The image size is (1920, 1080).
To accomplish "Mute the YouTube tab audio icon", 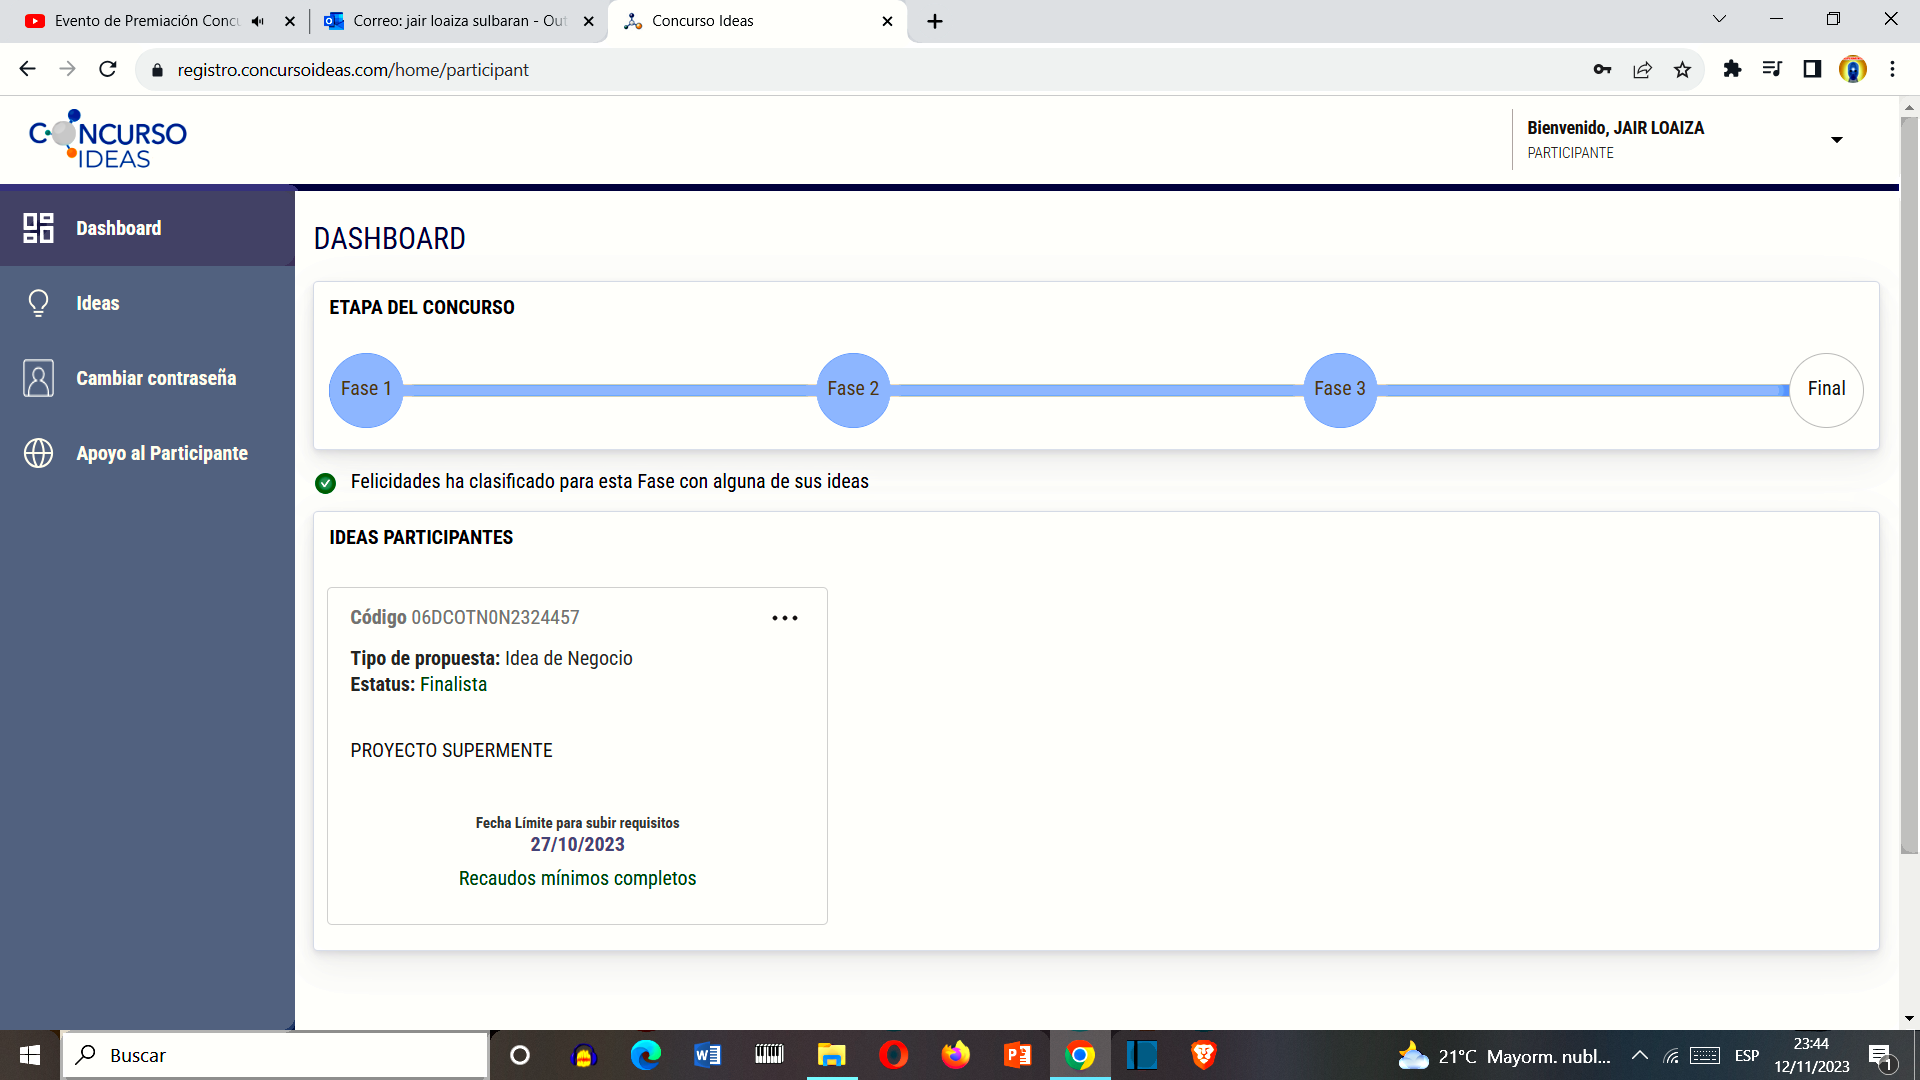I will coord(258,21).
